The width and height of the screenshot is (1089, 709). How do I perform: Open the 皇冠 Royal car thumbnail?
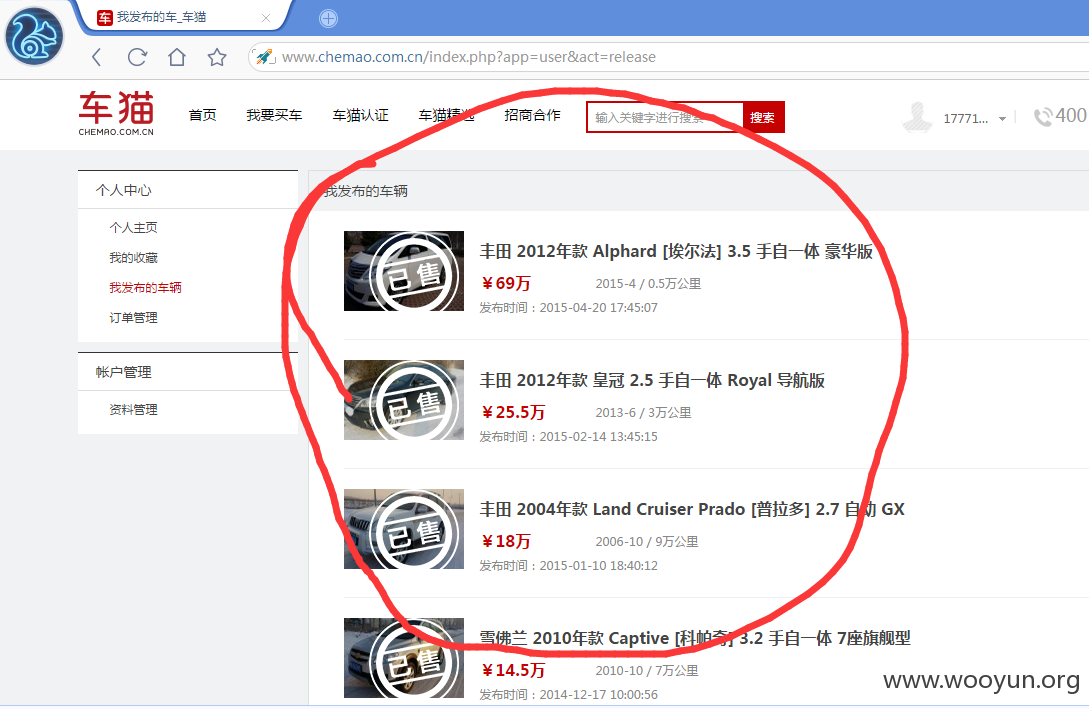[404, 400]
